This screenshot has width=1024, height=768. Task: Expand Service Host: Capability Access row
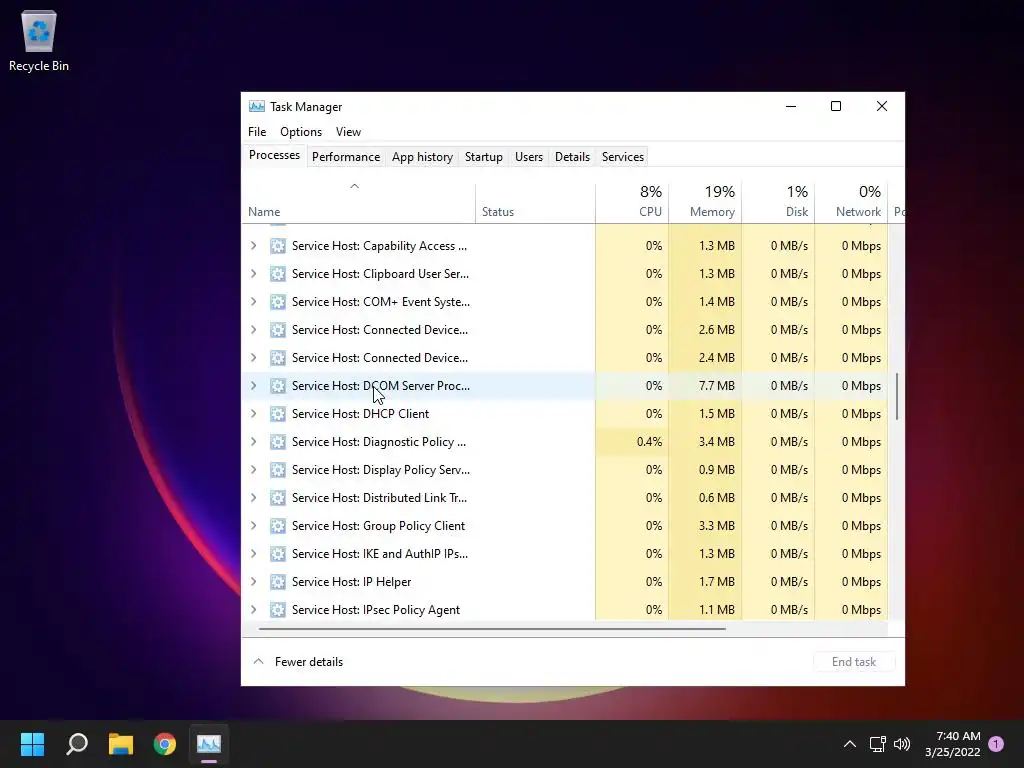point(253,246)
